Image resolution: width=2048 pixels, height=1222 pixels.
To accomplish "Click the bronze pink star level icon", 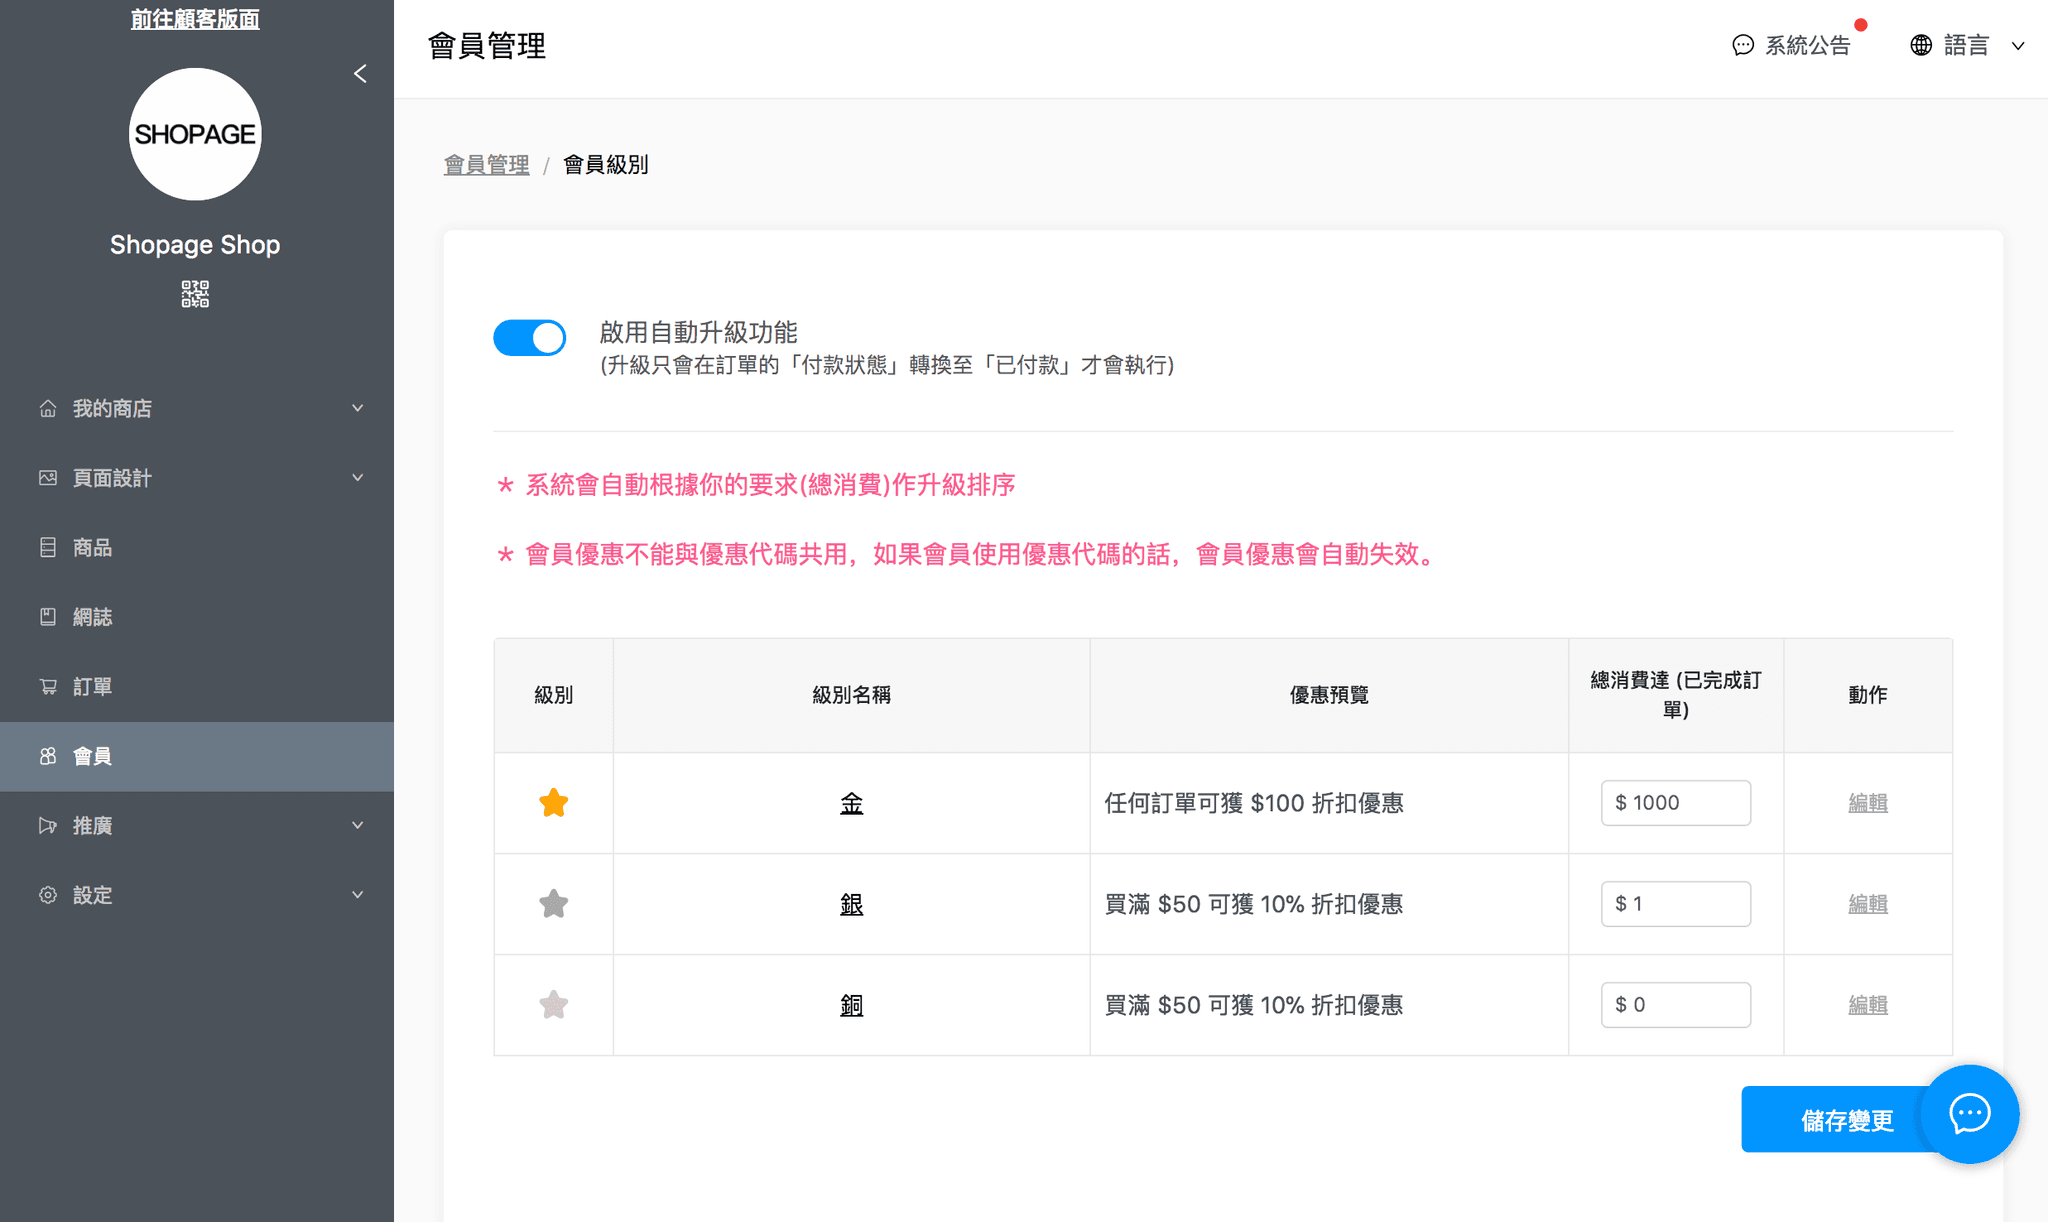I will (553, 1005).
